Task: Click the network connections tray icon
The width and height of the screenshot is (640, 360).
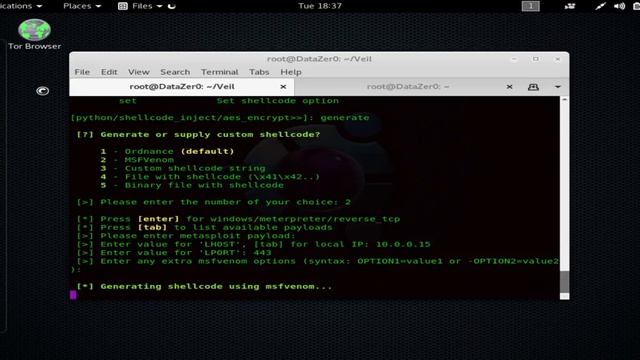Action: pos(570,6)
